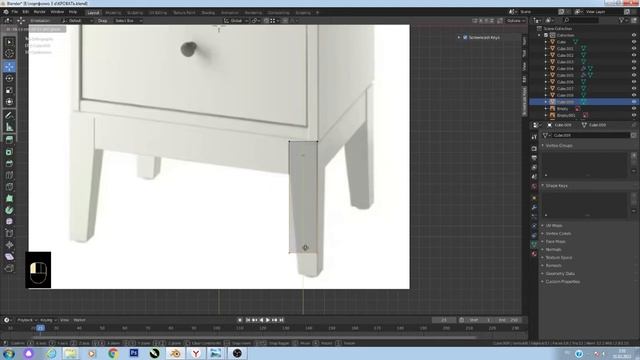This screenshot has width=640, height=360.
Task: Open the World properties tab
Action: click(534, 187)
